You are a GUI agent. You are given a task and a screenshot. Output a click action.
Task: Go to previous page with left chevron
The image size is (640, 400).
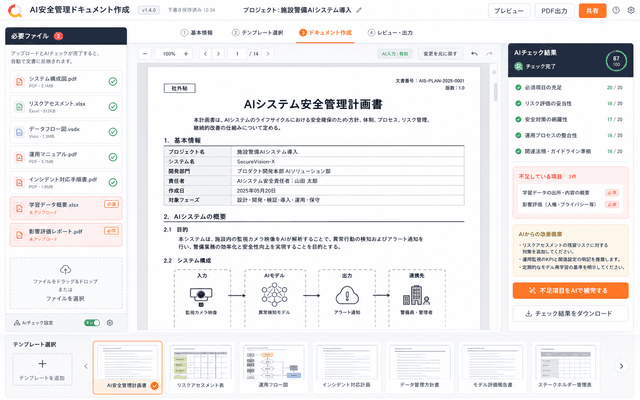point(205,53)
